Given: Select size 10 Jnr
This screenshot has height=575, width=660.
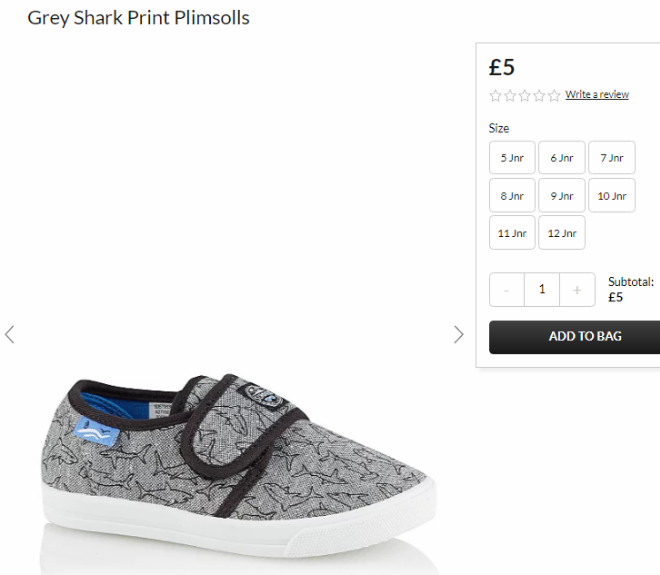Looking at the screenshot, I should click(612, 195).
